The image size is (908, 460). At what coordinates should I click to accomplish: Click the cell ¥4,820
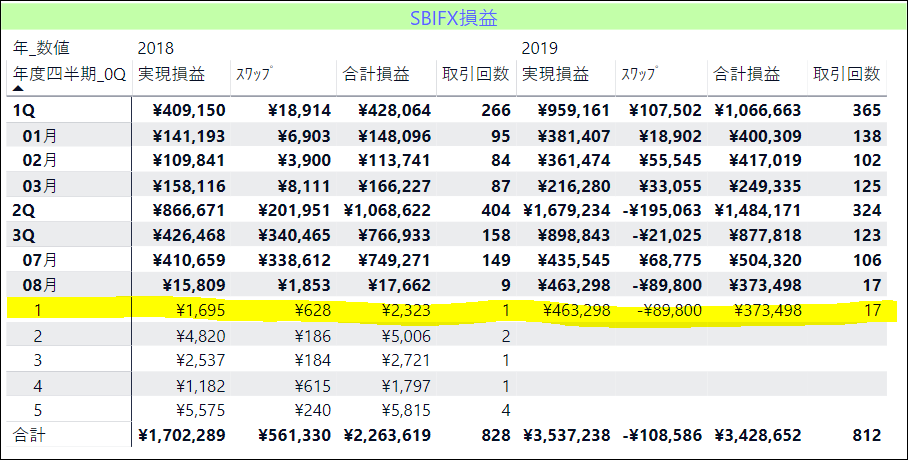[200, 335]
